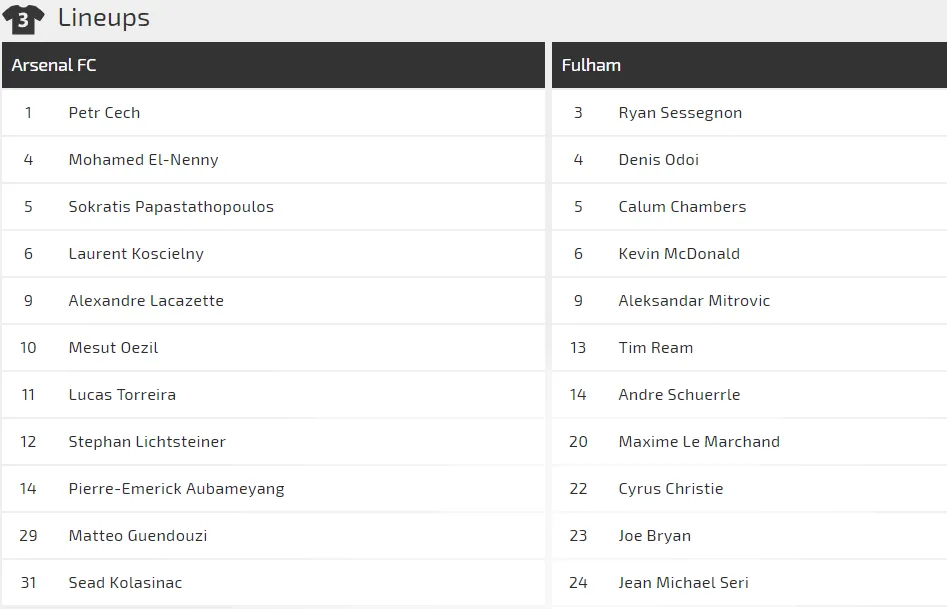Image resolution: width=947 pixels, height=609 pixels.
Task: Click Mesut Oezil name
Action: click(x=113, y=347)
